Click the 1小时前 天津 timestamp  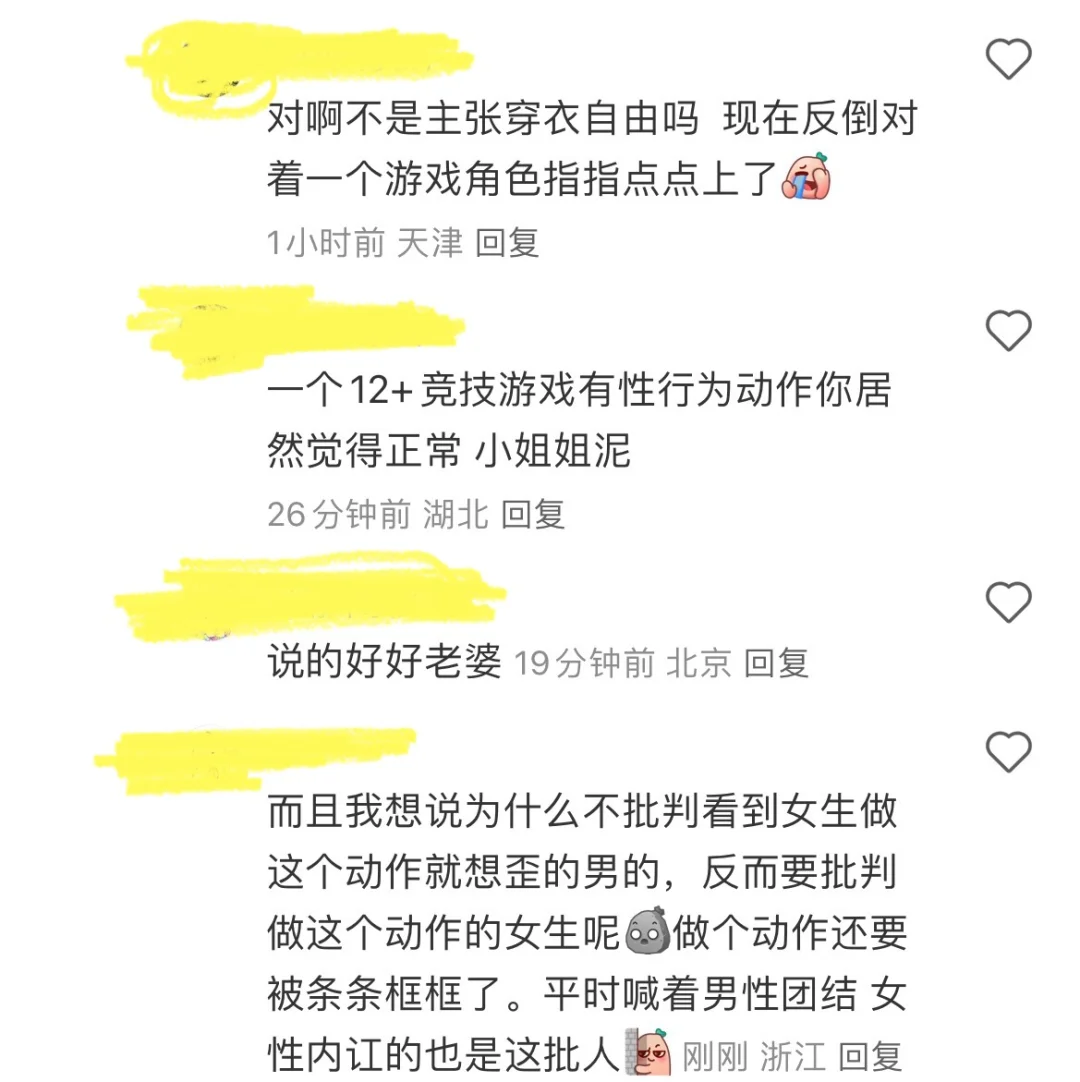365,243
